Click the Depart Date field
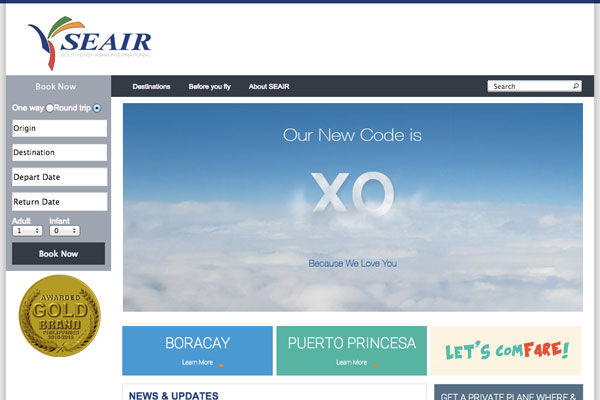The width and height of the screenshot is (600, 400). tap(60, 177)
